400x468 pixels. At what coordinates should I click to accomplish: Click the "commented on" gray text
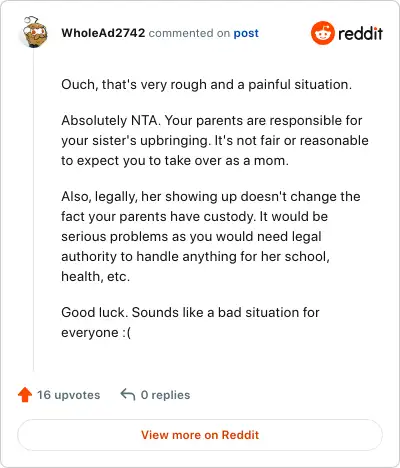pos(189,33)
